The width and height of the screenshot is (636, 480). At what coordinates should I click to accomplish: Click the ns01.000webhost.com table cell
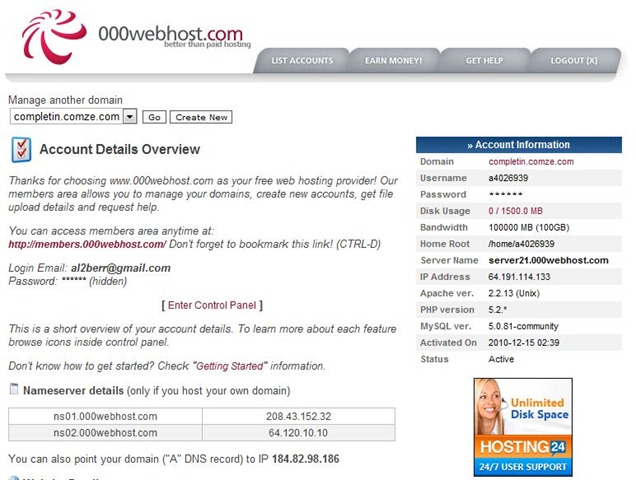[105, 416]
